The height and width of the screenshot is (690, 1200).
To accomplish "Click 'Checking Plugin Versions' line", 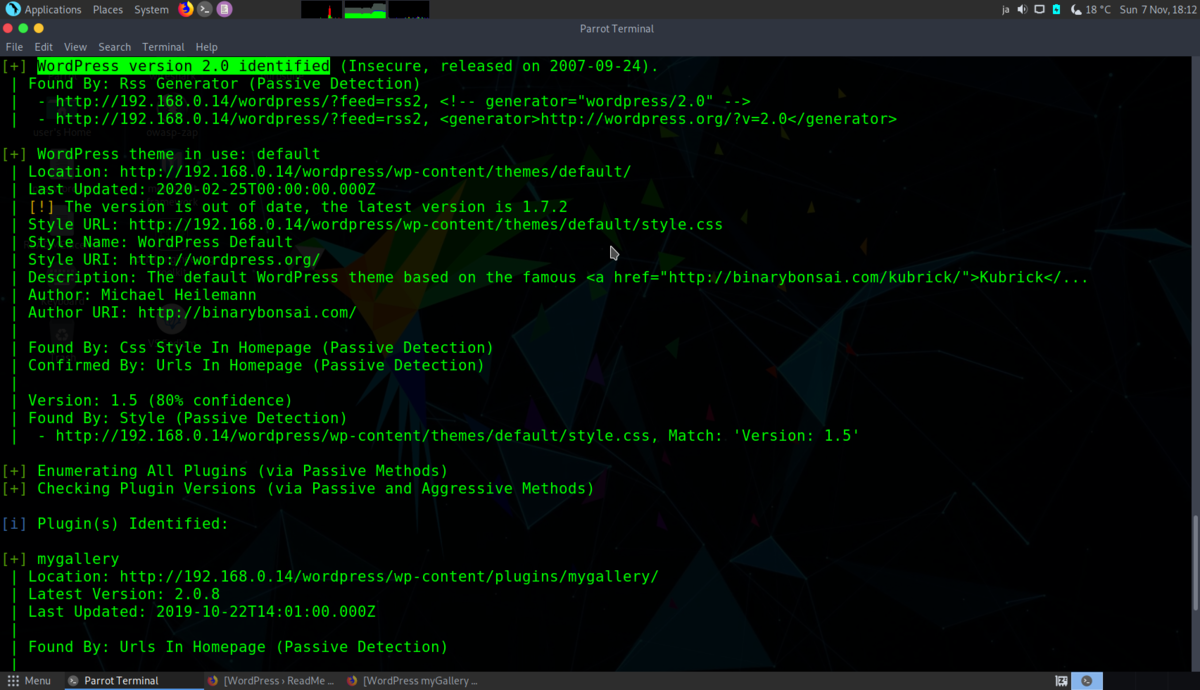I will (315, 489).
